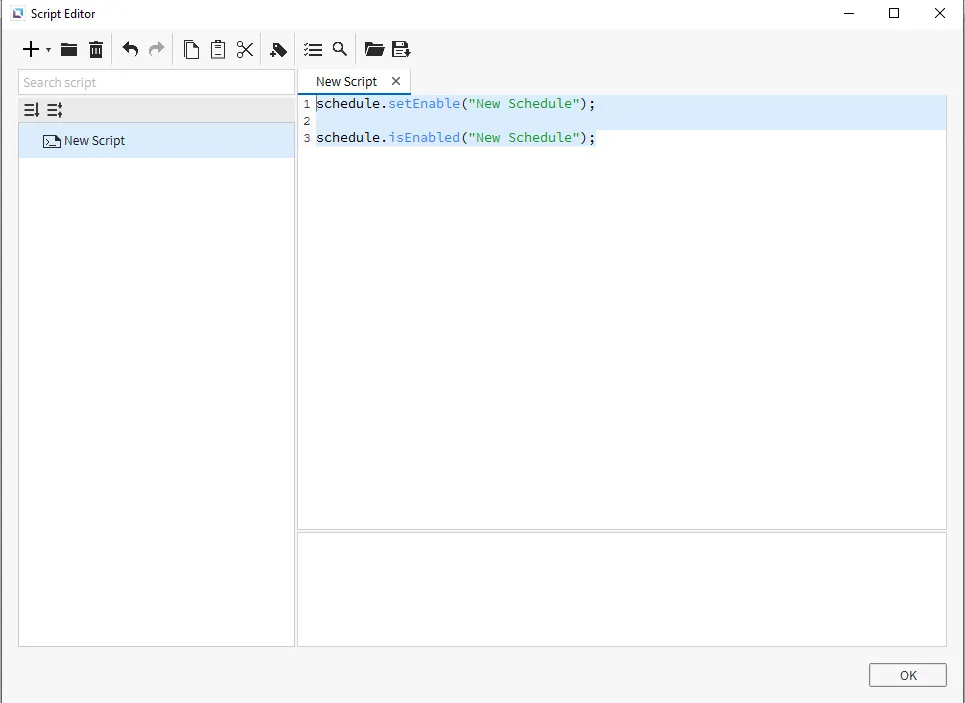Delete script using the trash icon
Image resolution: width=965 pixels, height=703 pixels.
tap(96, 49)
